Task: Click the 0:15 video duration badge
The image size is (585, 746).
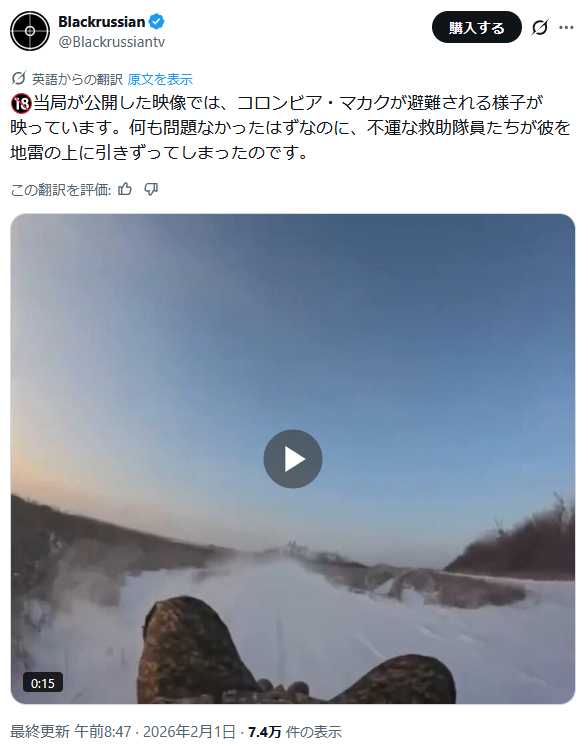Action: click(x=43, y=683)
